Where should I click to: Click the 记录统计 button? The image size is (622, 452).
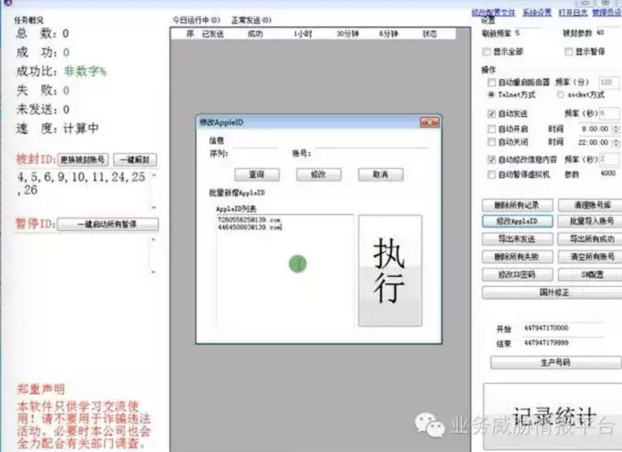pyautogui.click(x=553, y=416)
